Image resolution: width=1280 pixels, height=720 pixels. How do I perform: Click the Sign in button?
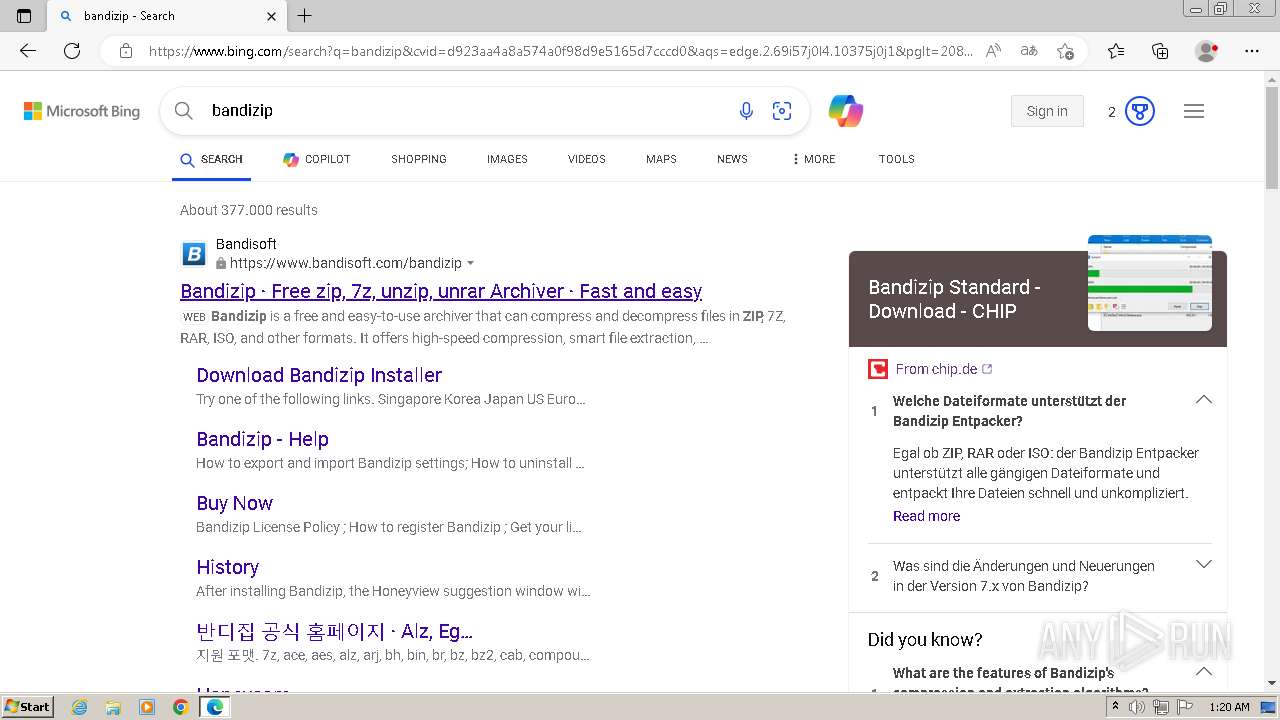[x=1047, y=111]
